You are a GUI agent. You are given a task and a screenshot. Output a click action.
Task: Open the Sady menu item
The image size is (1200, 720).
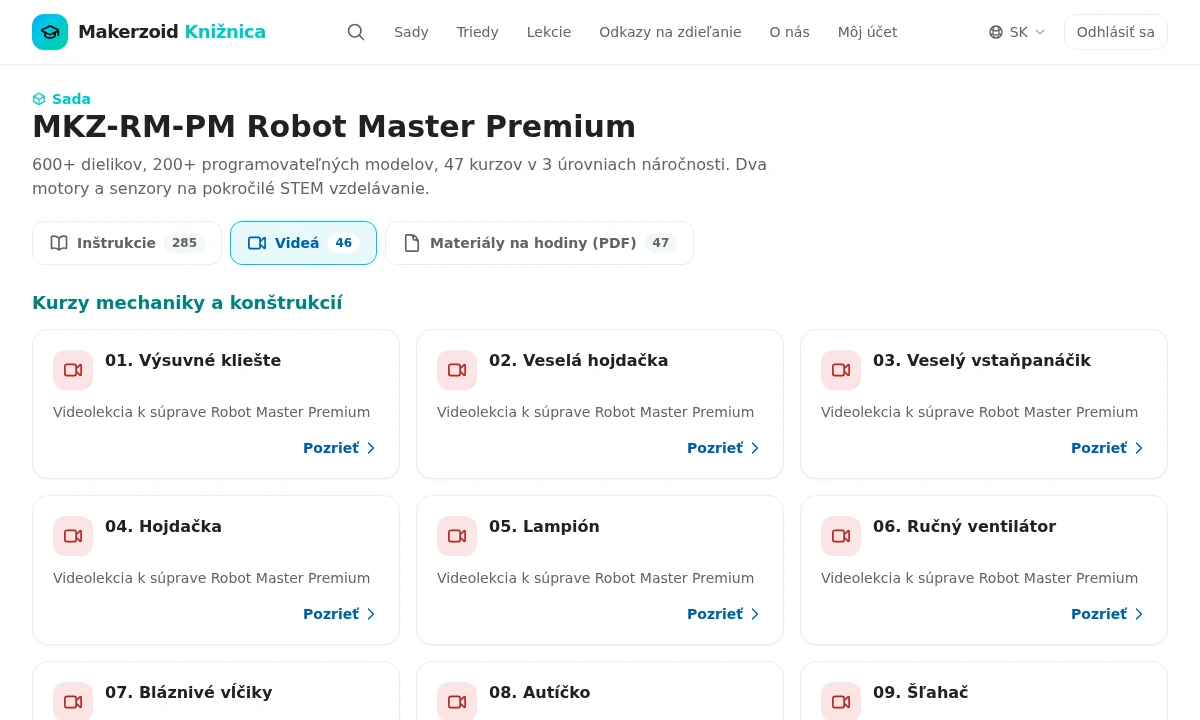(411, 32)
